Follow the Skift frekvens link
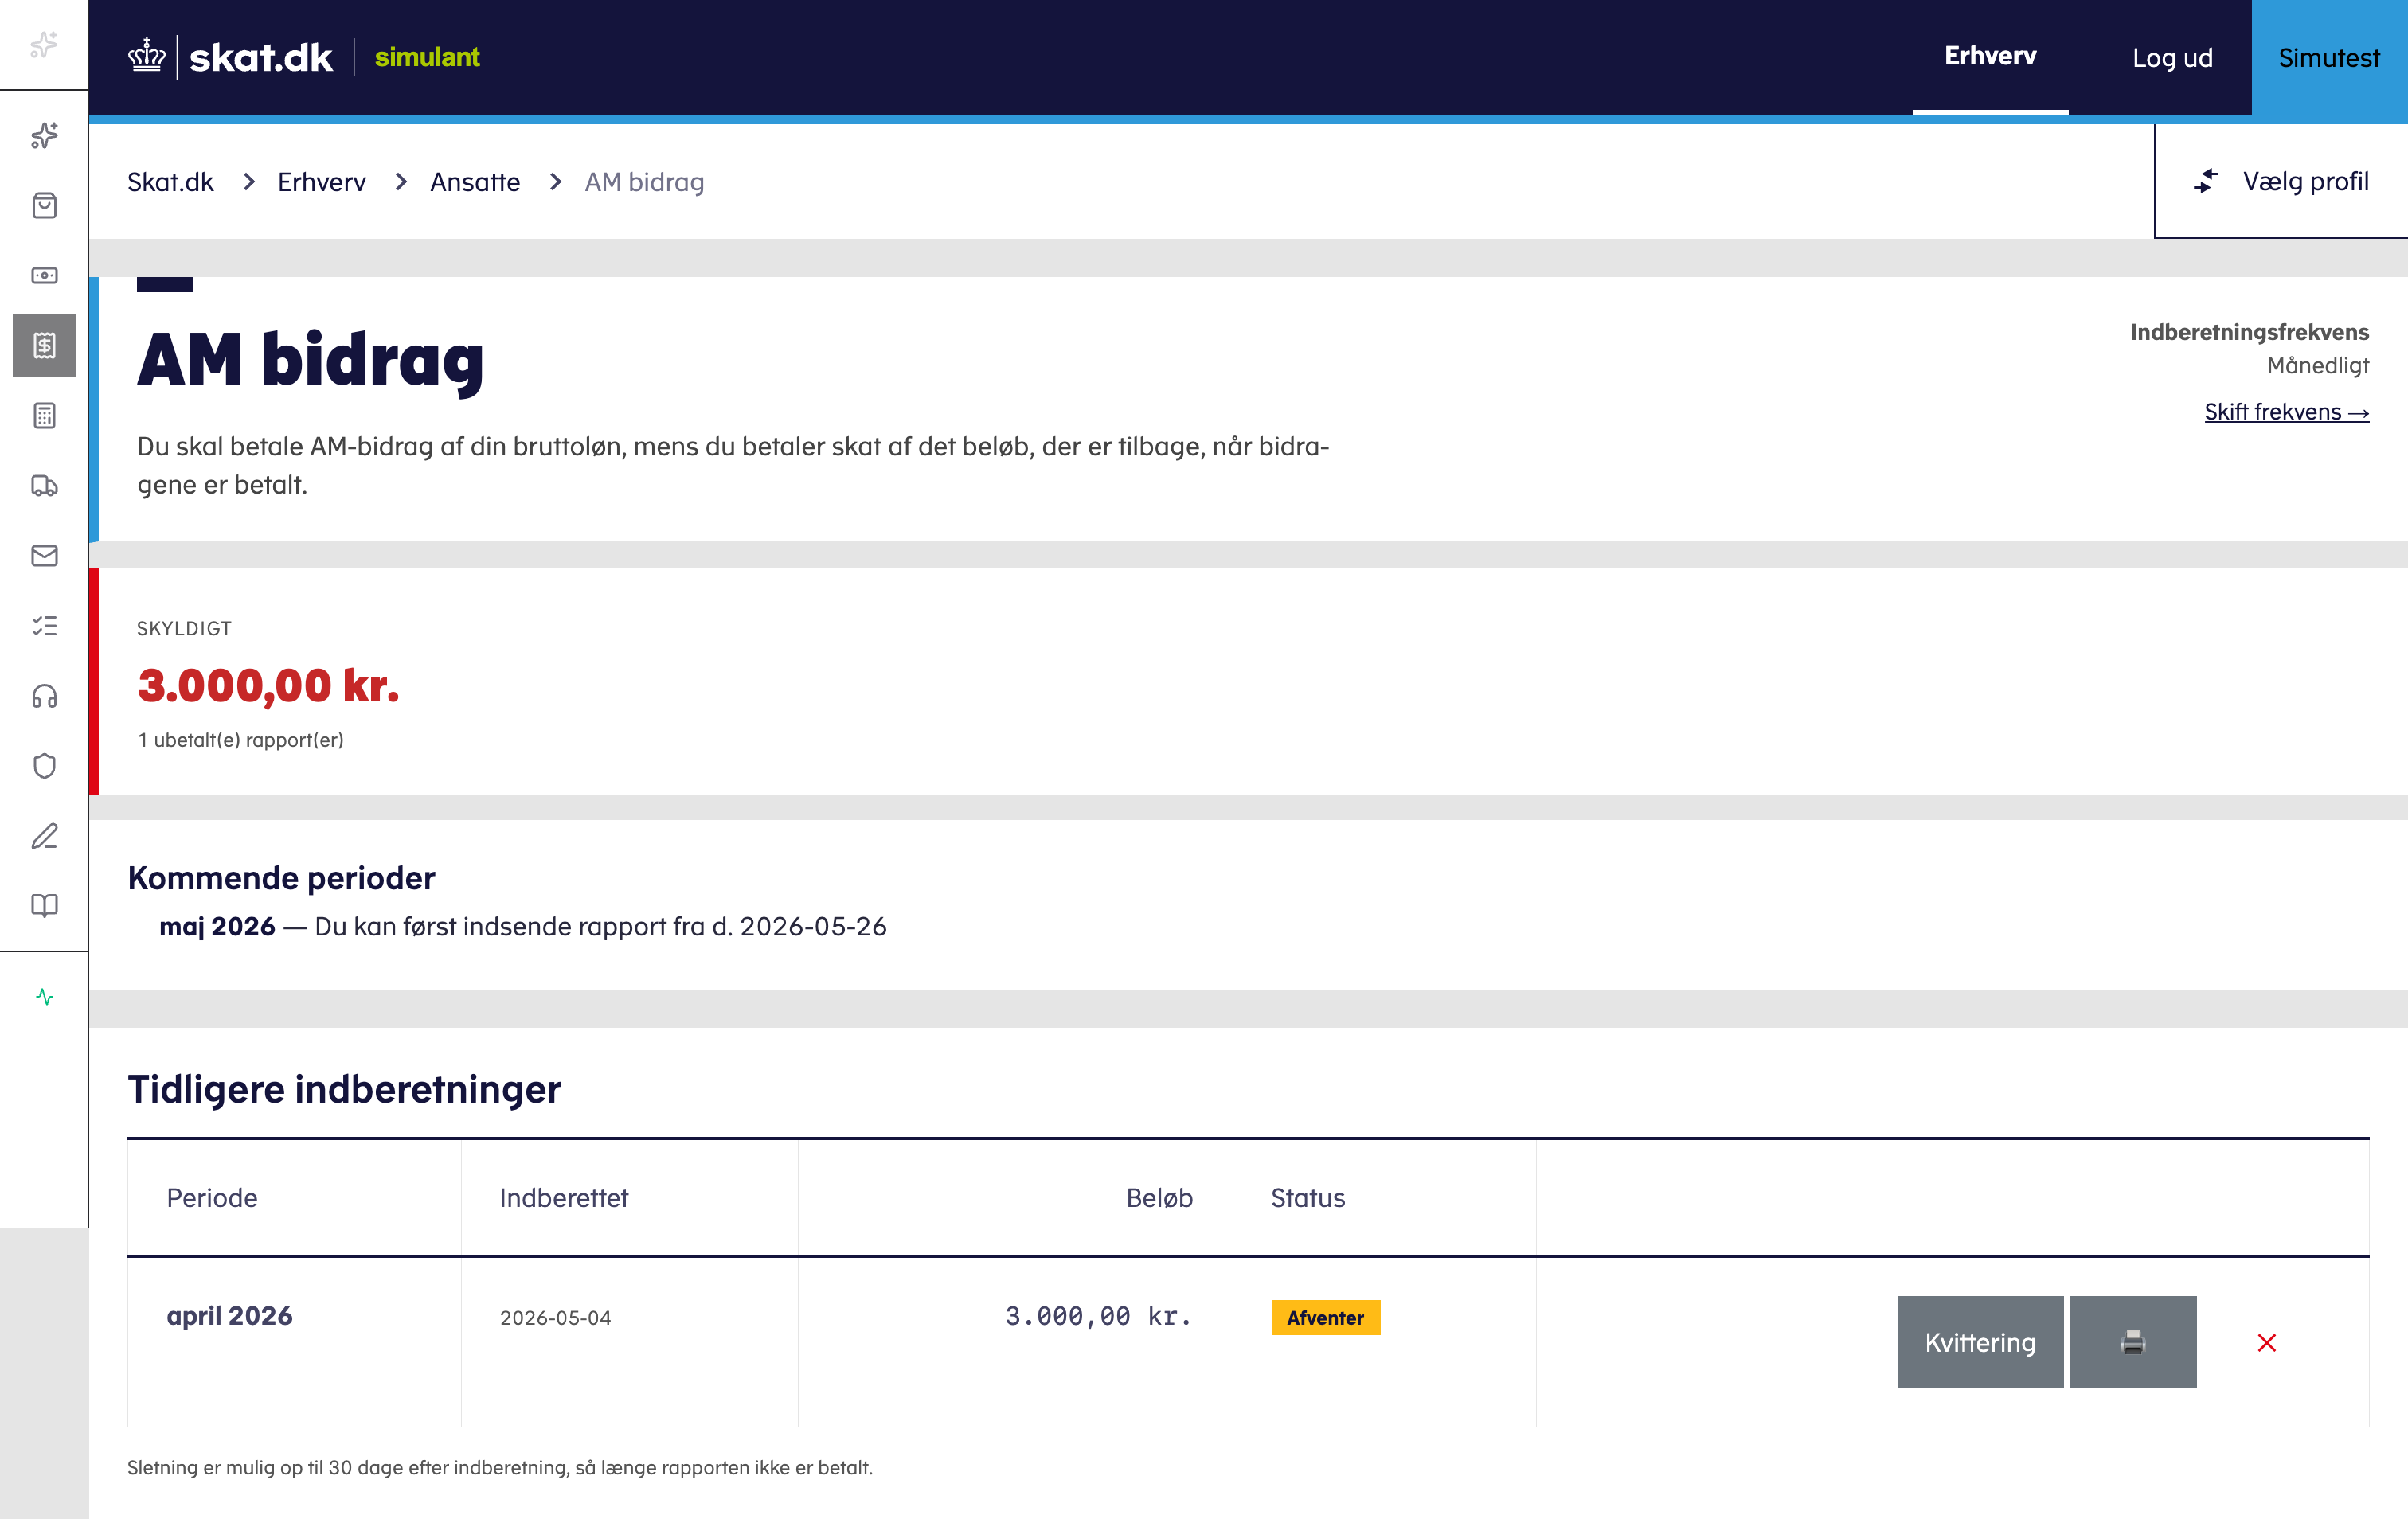This screenshot has height=1519, width=2408. click(2286, 411)
